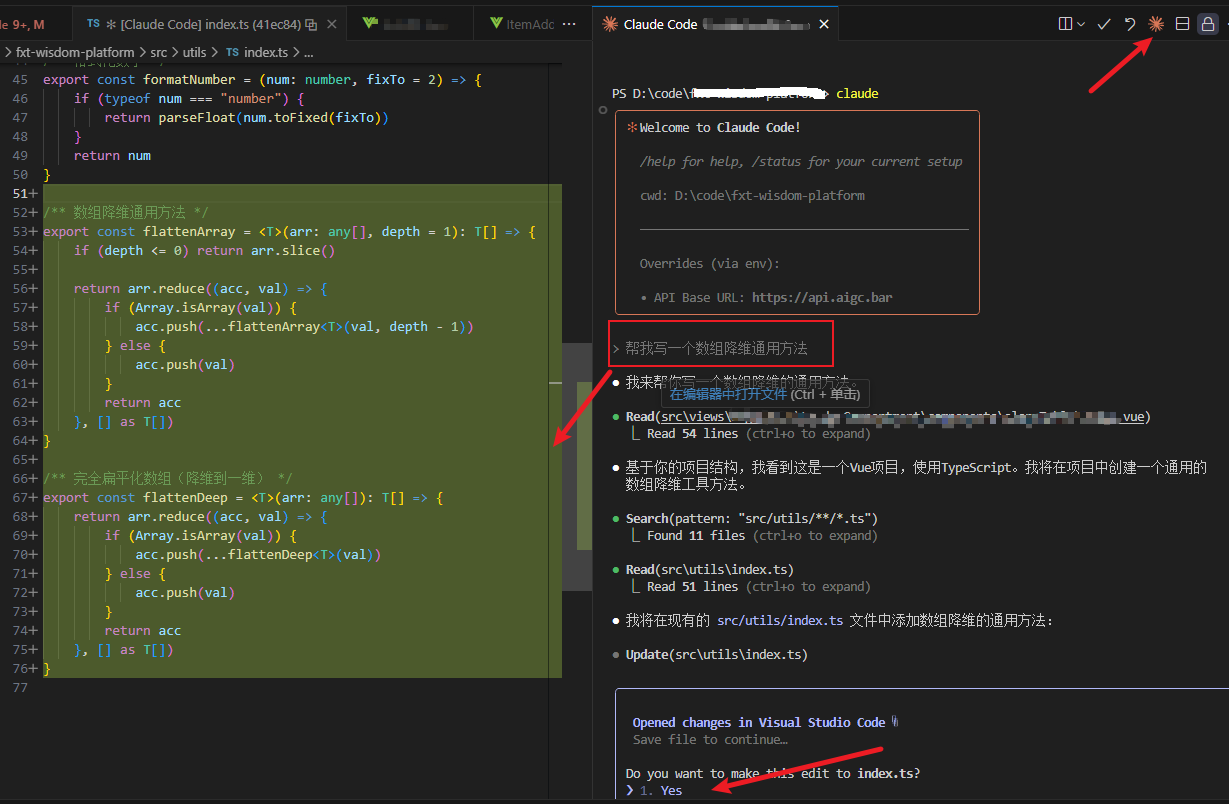Image resolution: width=1229 pixels, height=804 pixels.
Task: Click the editor layout rows icon
Action: coord(1182,24)
